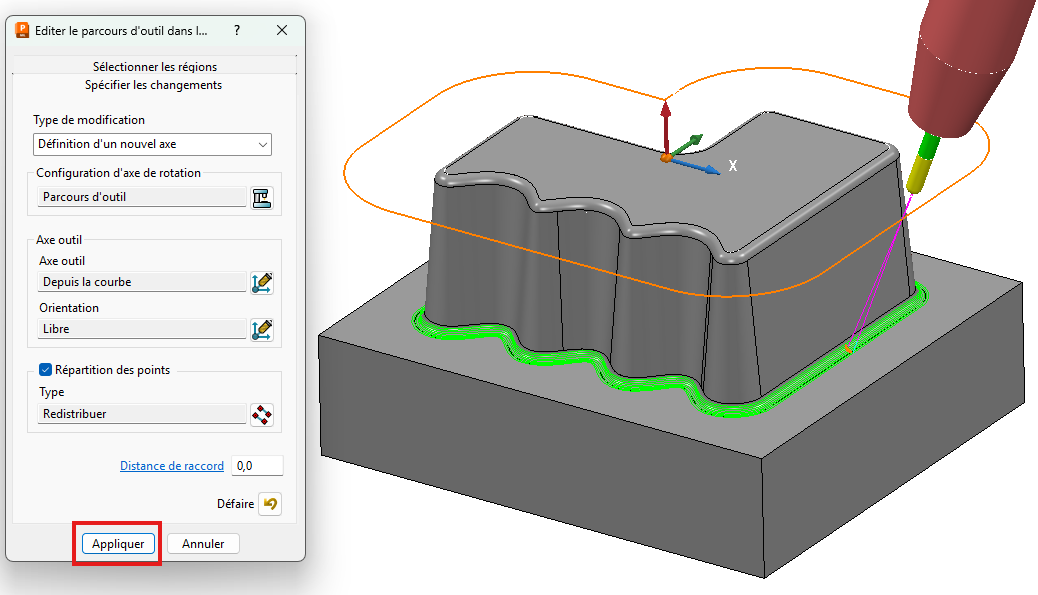
Task: Open tool axis editor beside Depuis la courbe
Action: [262, 282]
